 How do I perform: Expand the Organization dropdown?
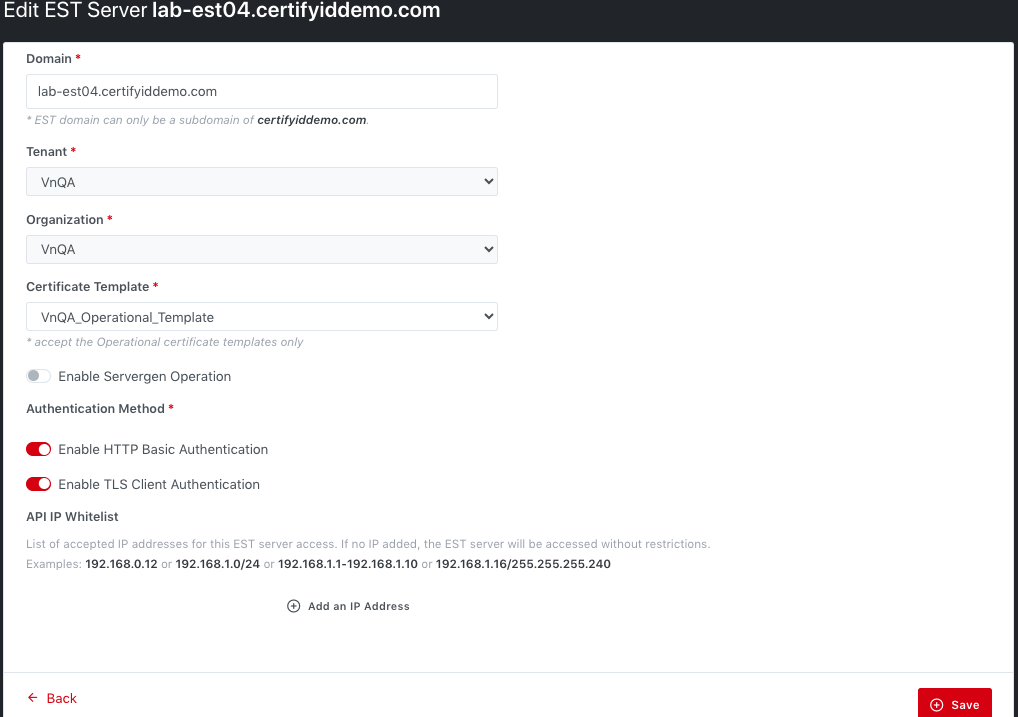(261, 249)
